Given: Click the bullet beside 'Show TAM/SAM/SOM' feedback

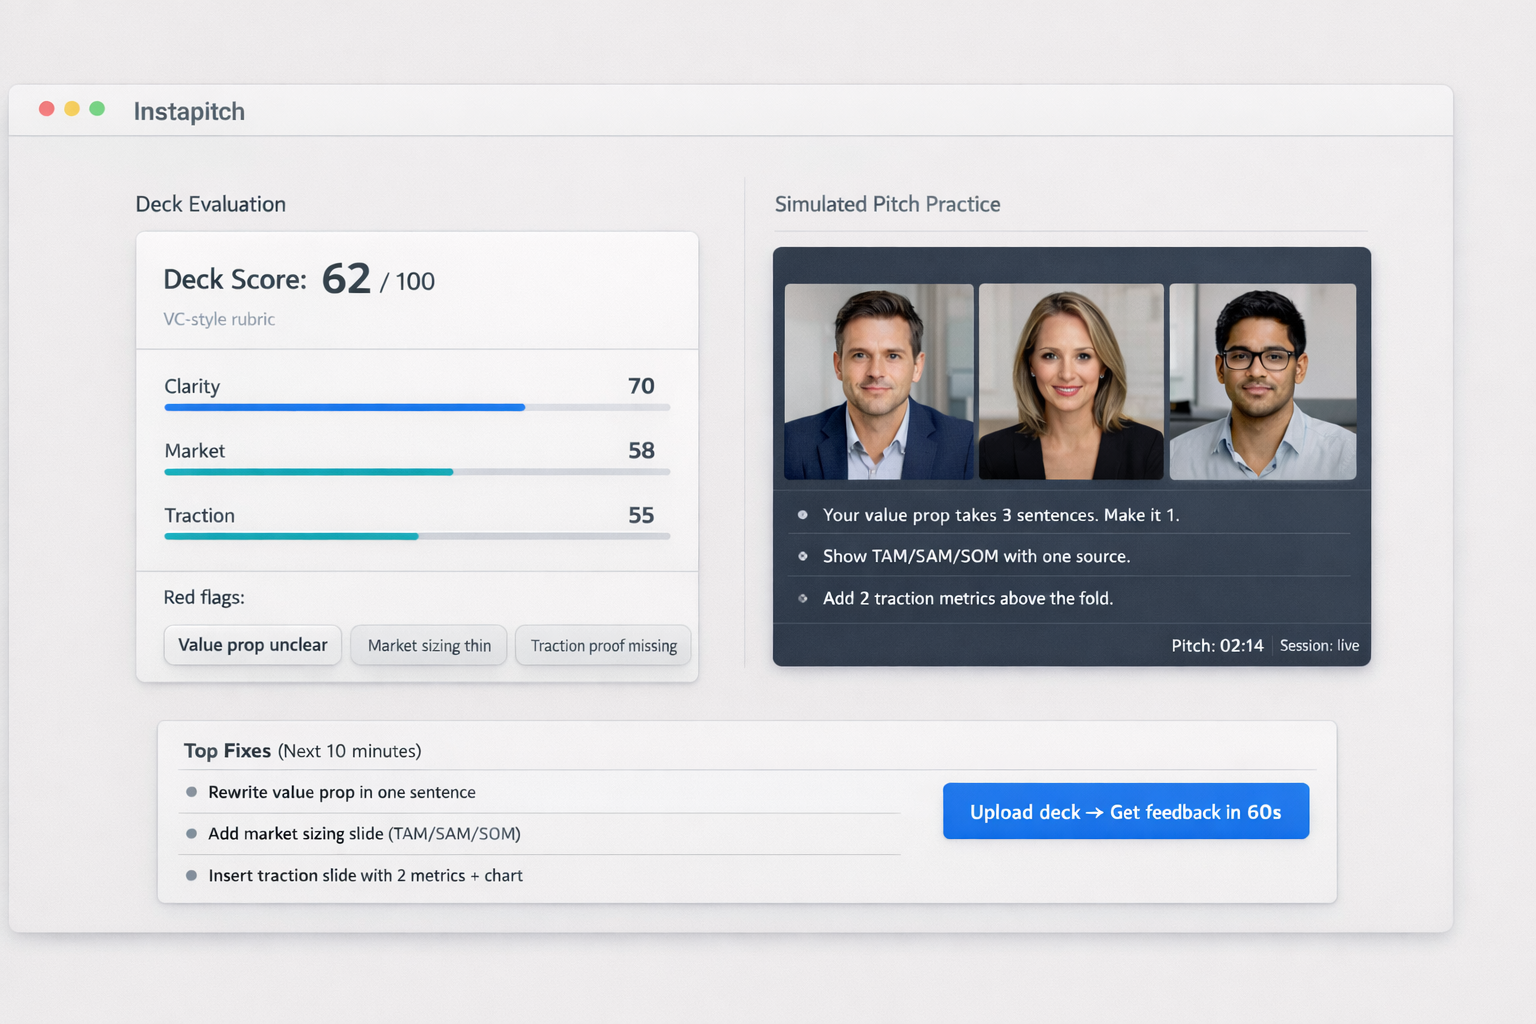Looking at the screenshot, I should point(803,557).
